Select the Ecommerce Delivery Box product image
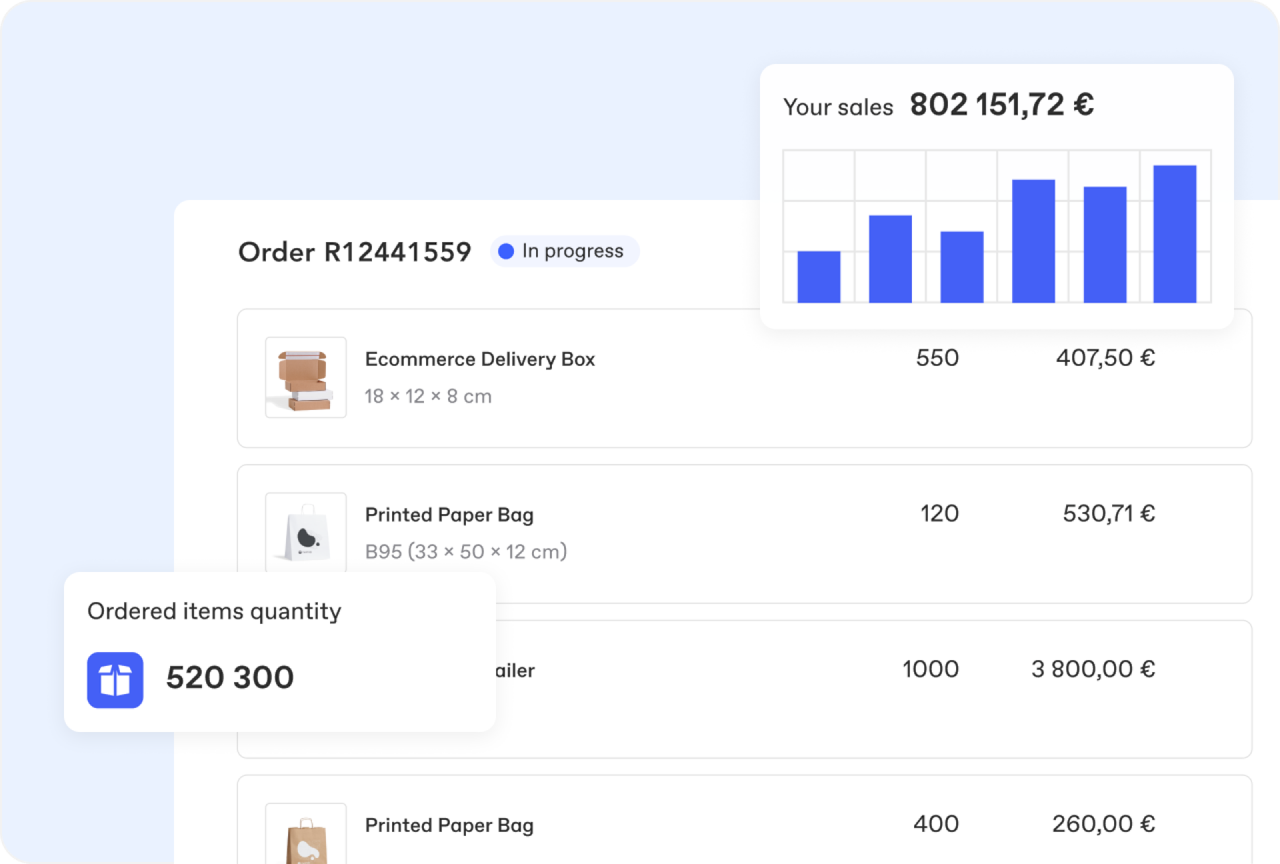1280x864 pixels. point(305,377)
